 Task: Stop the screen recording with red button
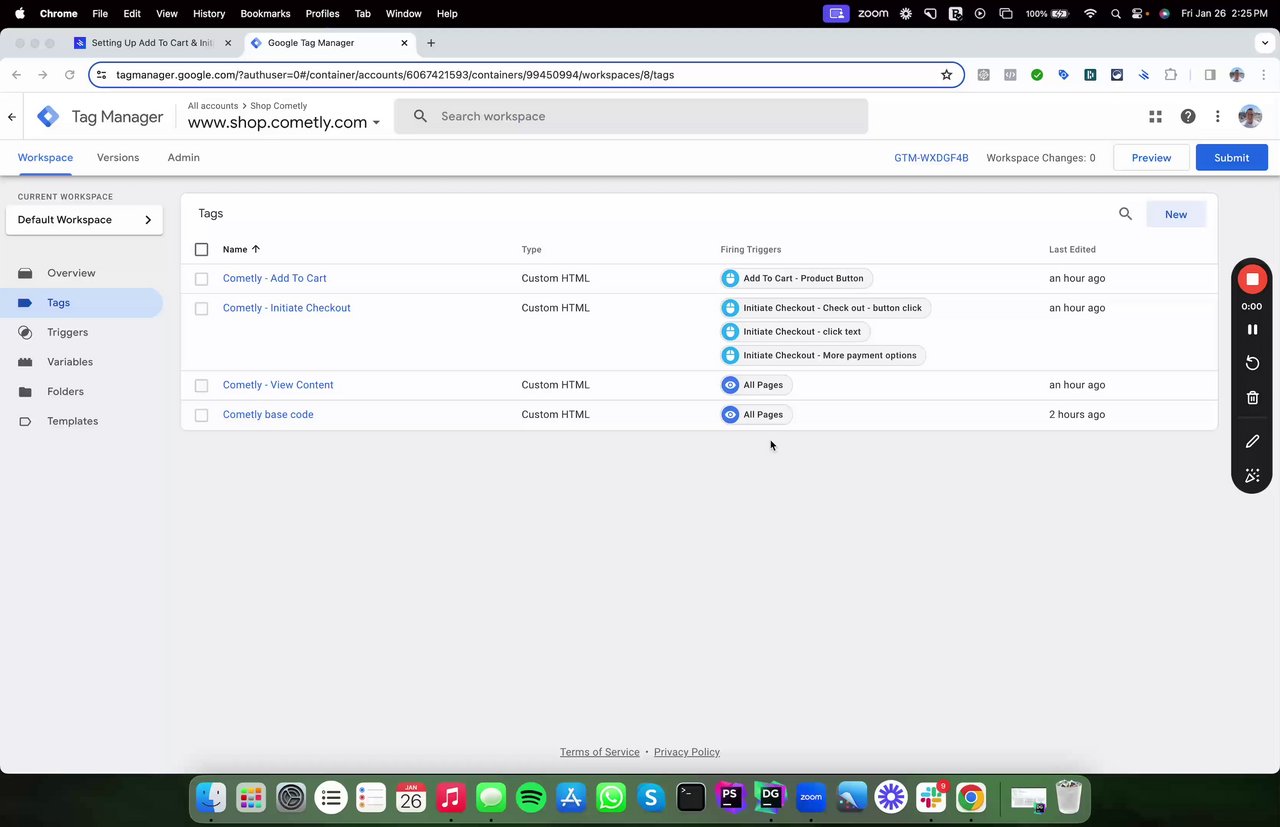(1252, 279)
